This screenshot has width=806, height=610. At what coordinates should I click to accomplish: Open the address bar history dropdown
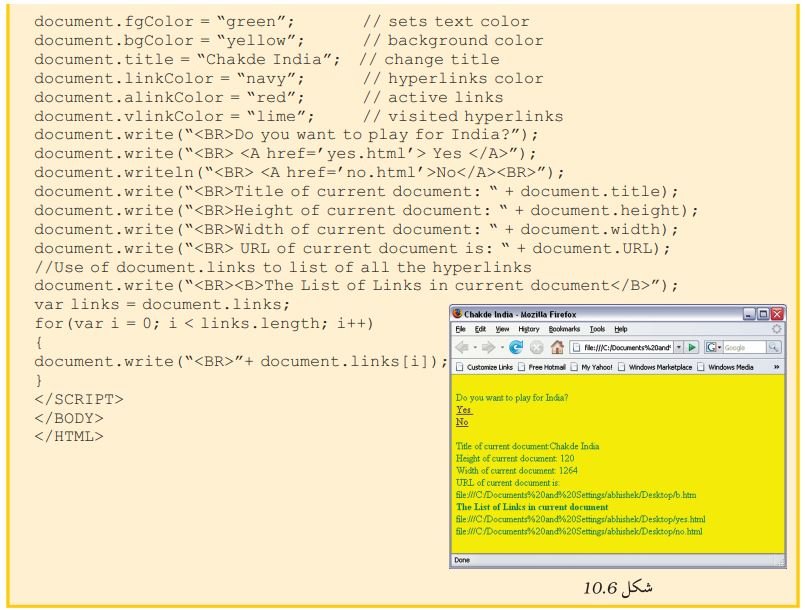point(679,347)
